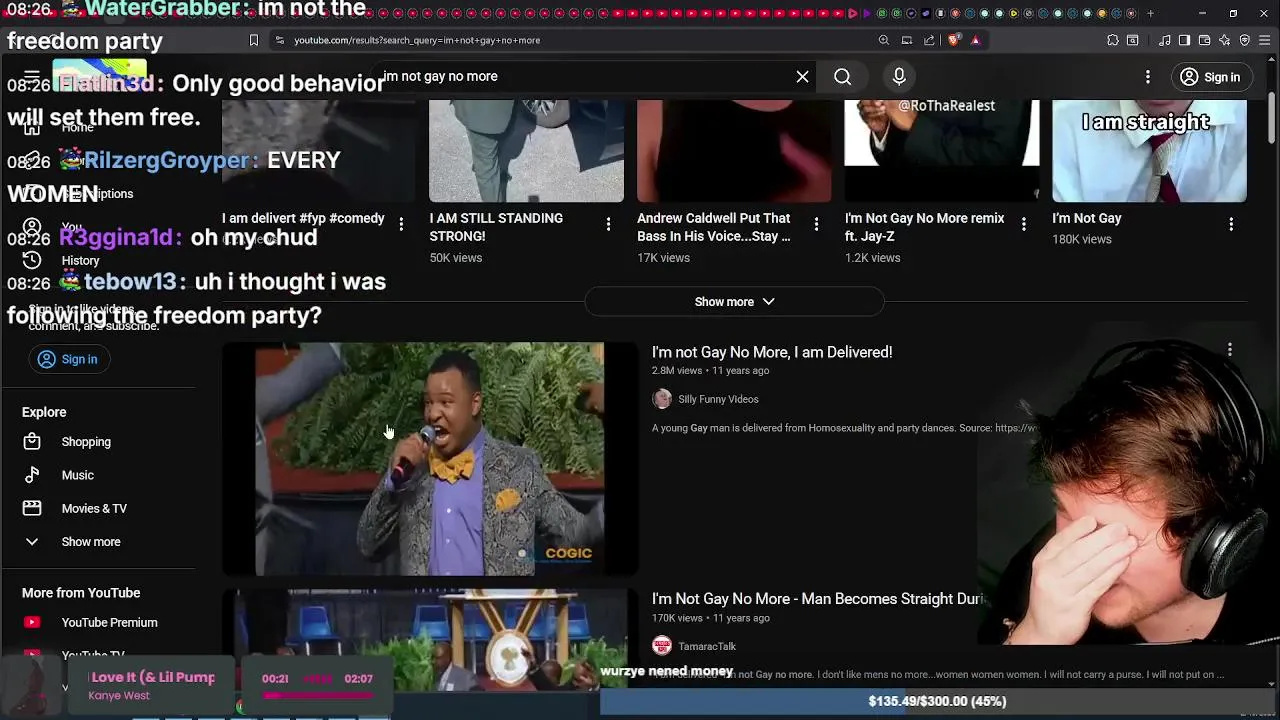The width and height of the screenshot is (1280, 720).
Task: Open site settings icon beside URL
Action: [x=279, y=40]
